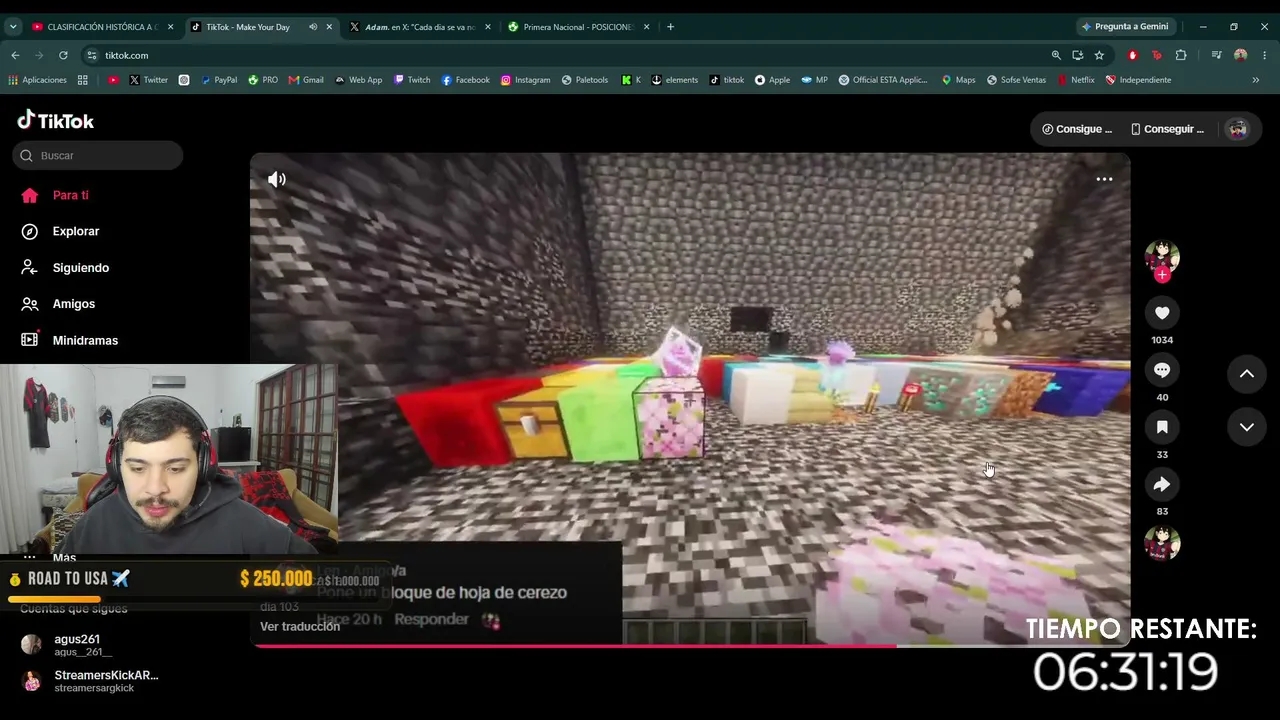Mute the video using the speaker icon

[x=277, y=179]
